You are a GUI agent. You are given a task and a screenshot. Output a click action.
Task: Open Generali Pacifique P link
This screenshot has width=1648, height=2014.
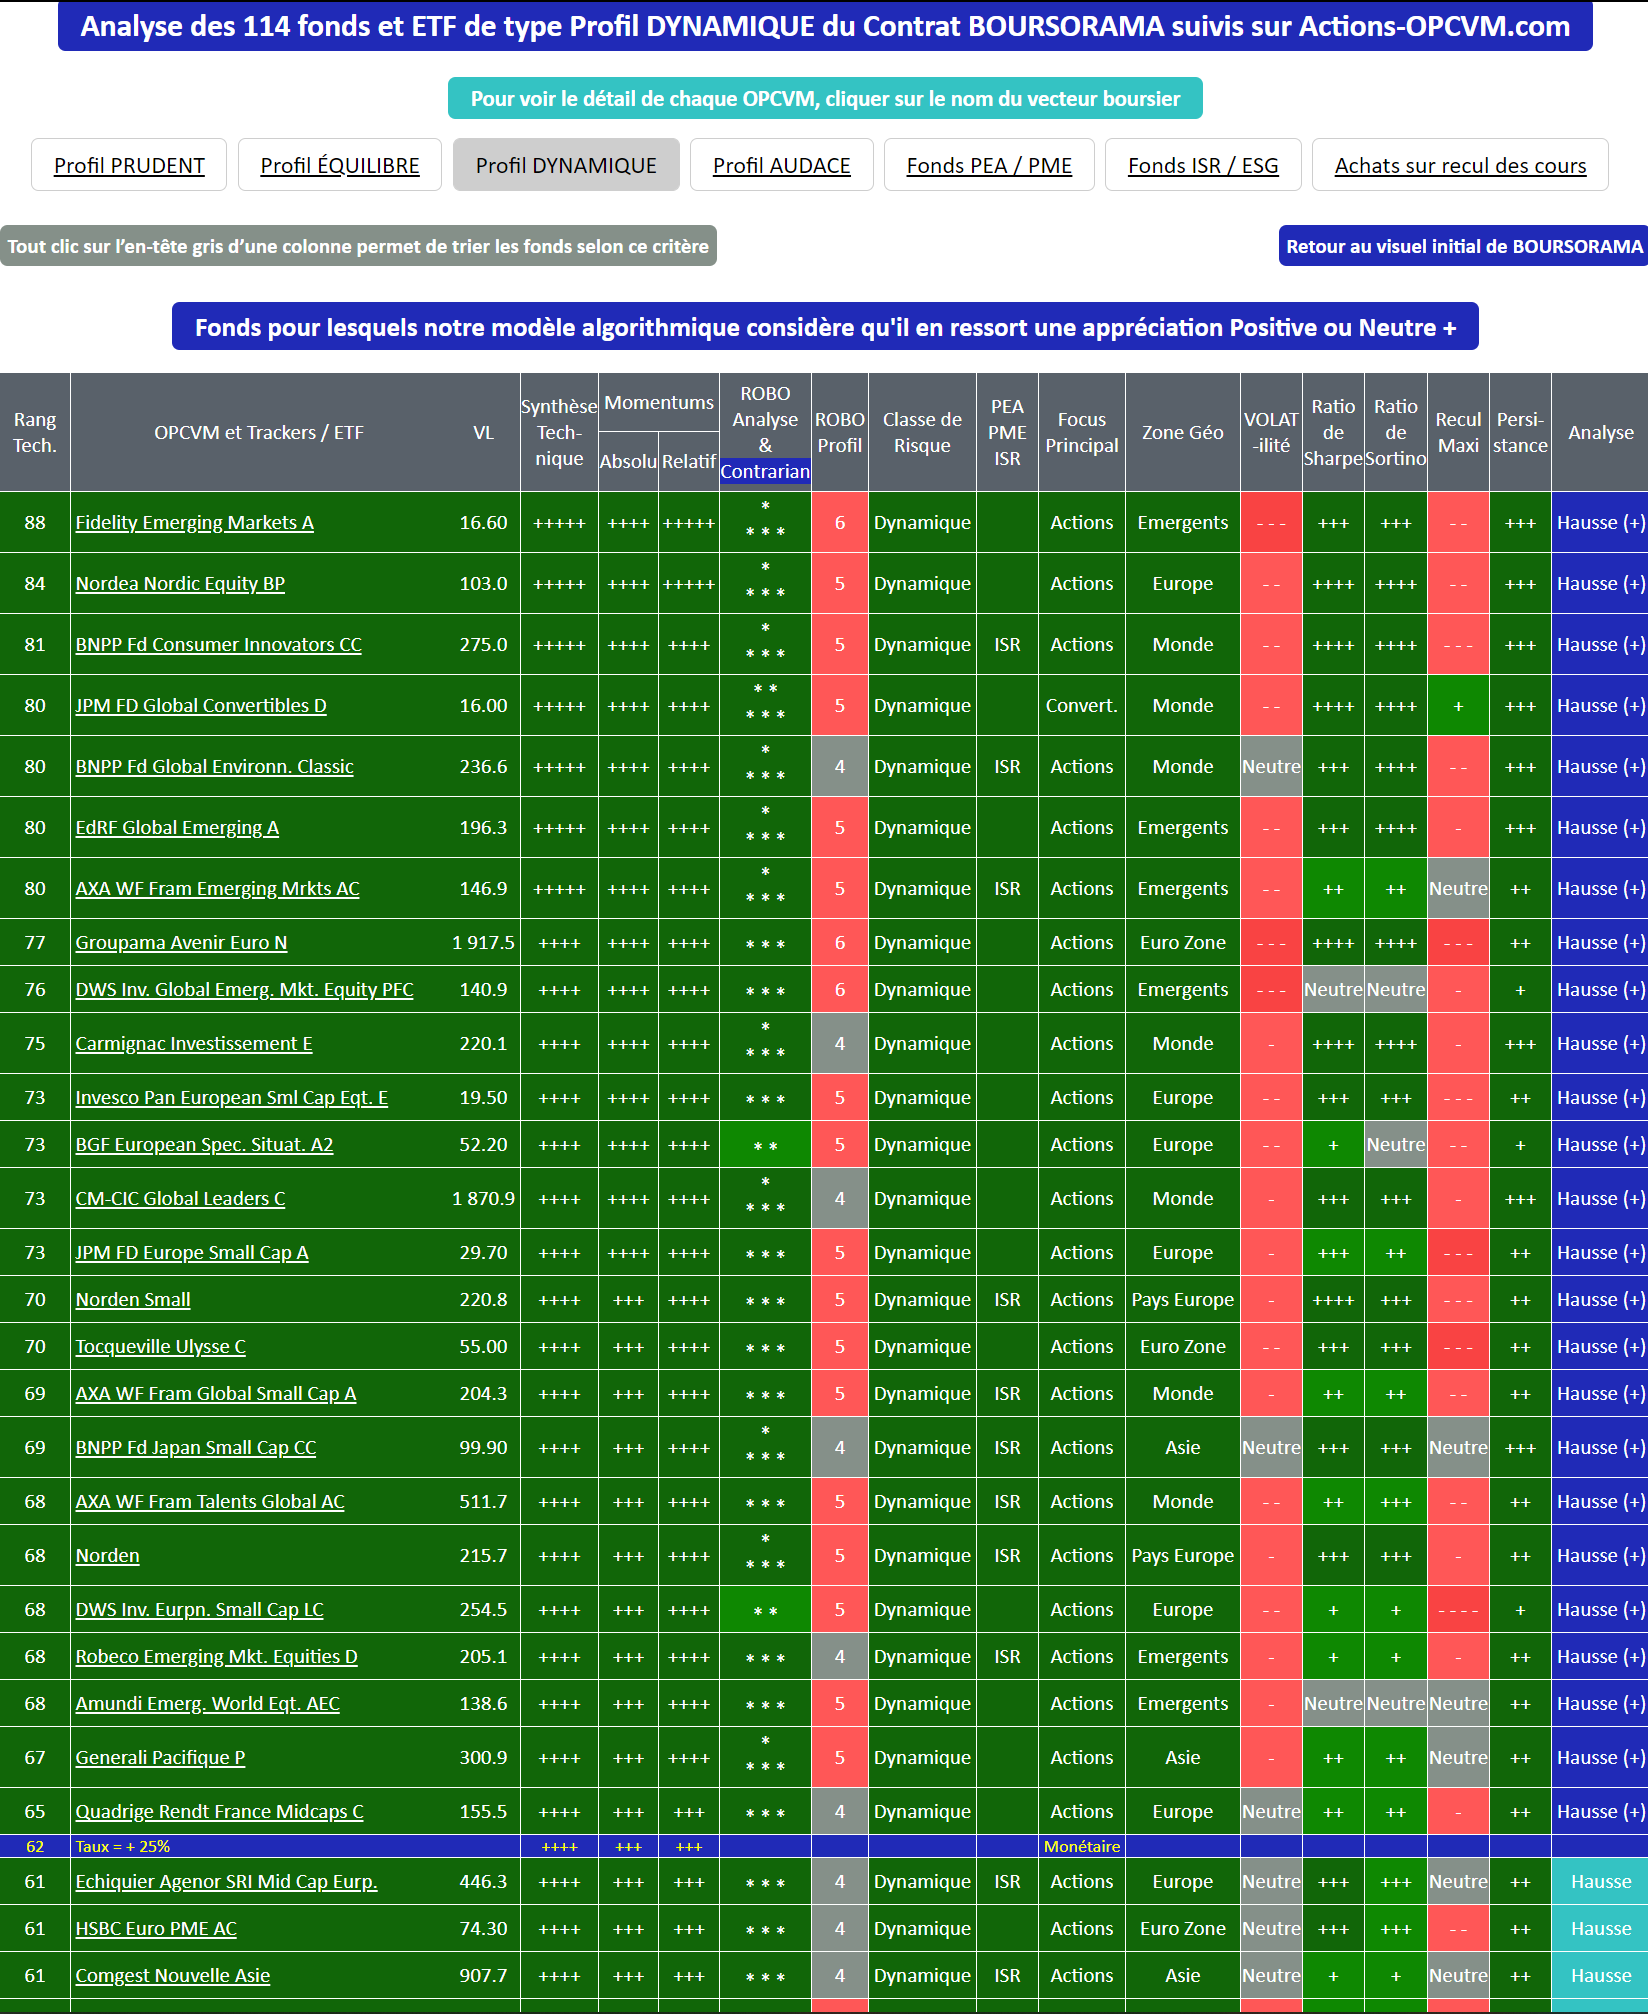point(161,1757)
